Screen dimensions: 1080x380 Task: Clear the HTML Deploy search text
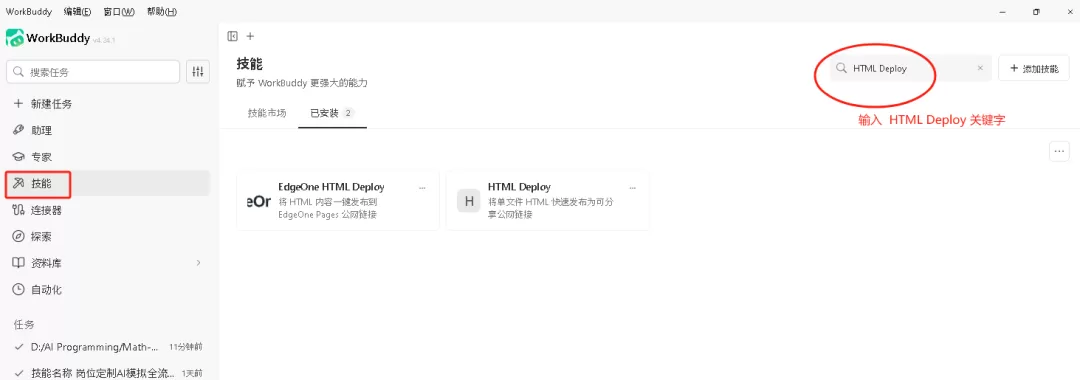980,68
